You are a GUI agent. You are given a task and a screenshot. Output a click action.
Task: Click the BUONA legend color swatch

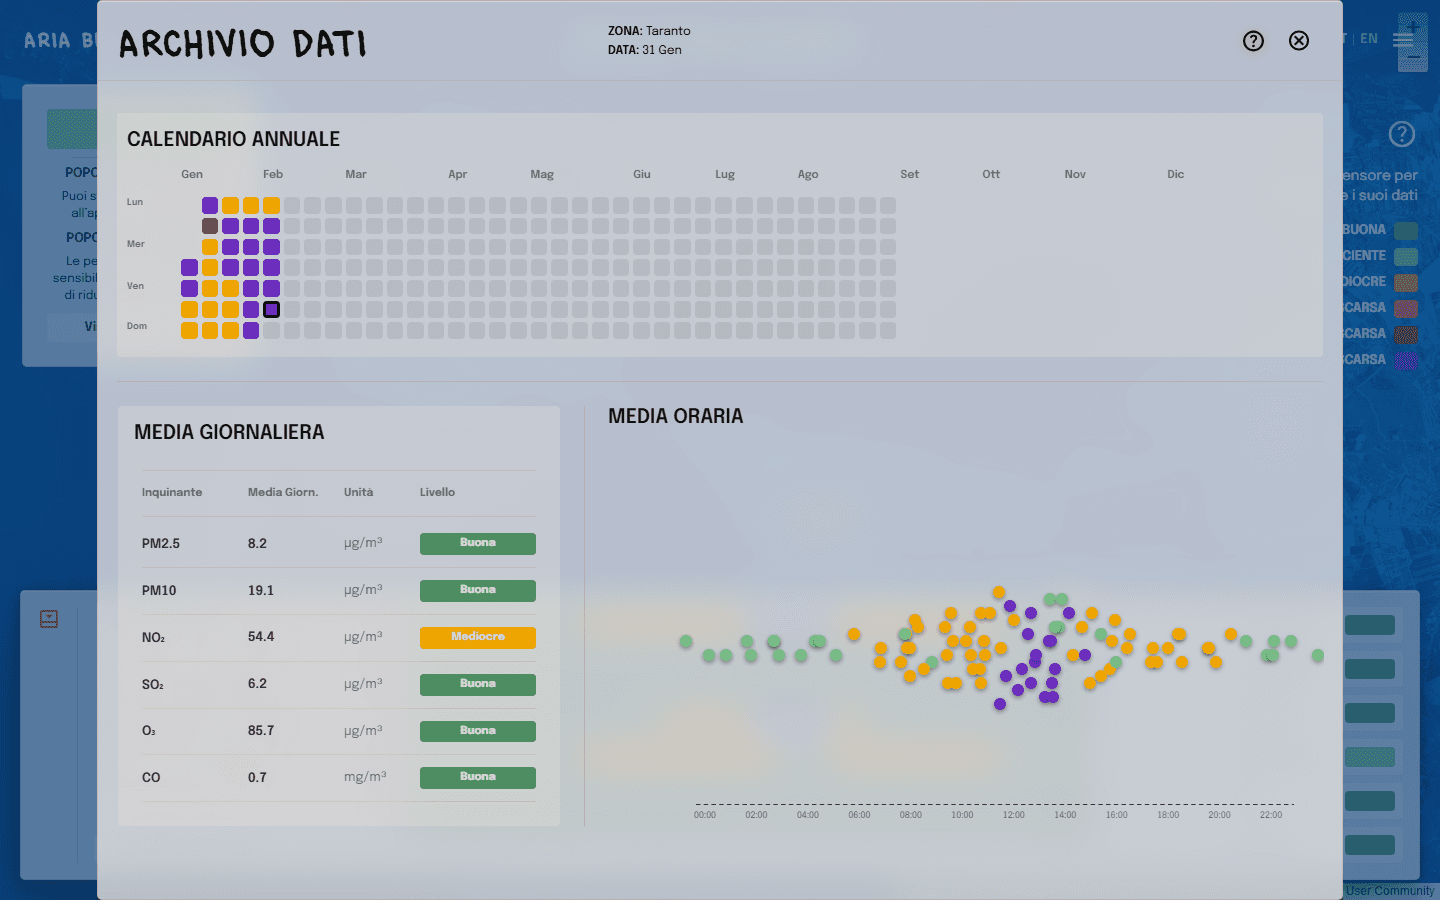point(1406,230)
